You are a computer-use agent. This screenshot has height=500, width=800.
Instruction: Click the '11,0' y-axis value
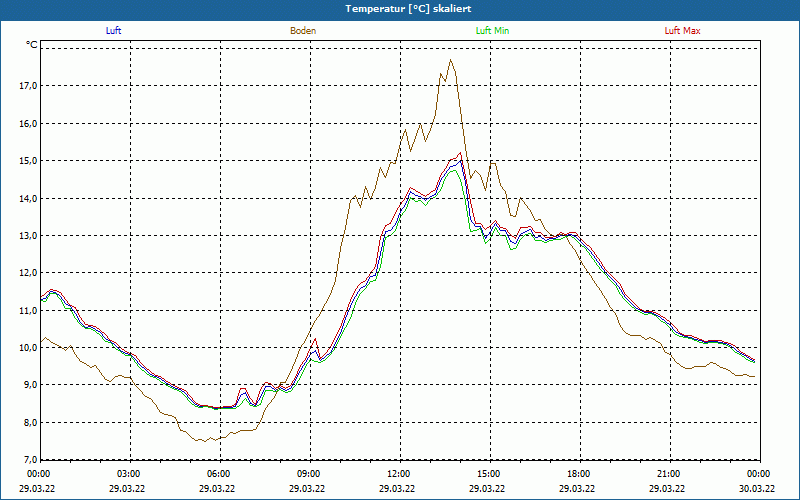[x=28, y=310]
